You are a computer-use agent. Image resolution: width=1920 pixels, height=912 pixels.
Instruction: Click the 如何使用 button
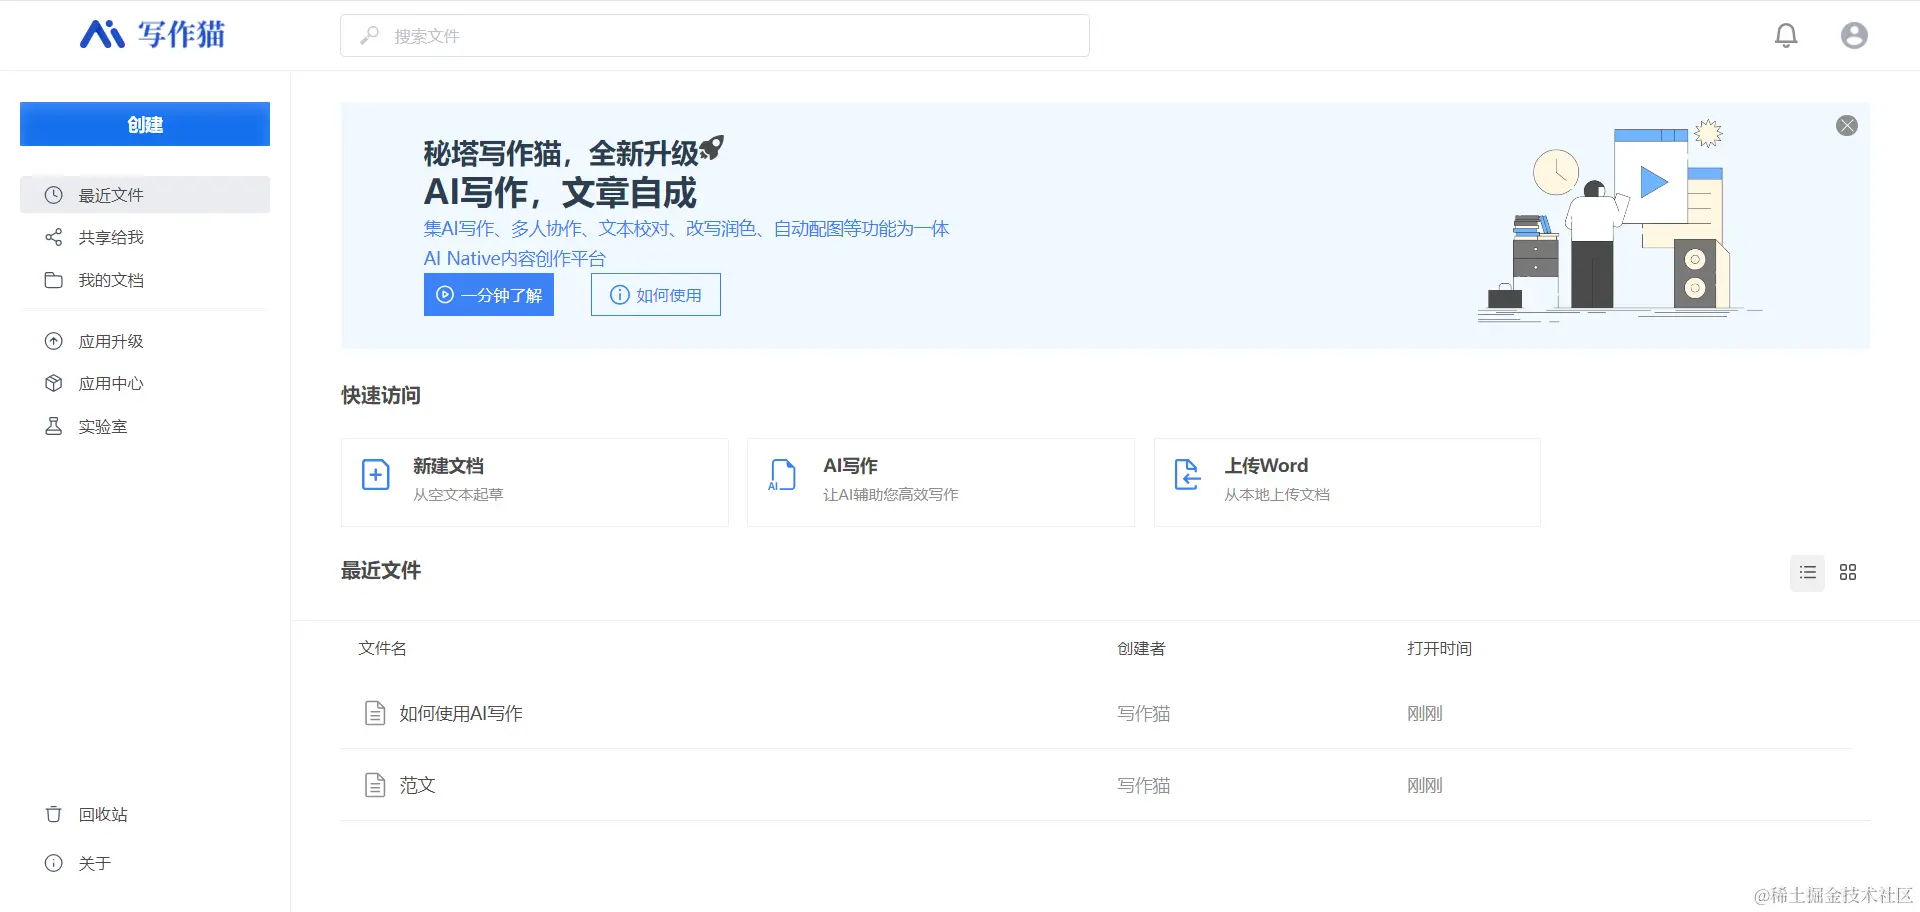(x=656, y=295)
